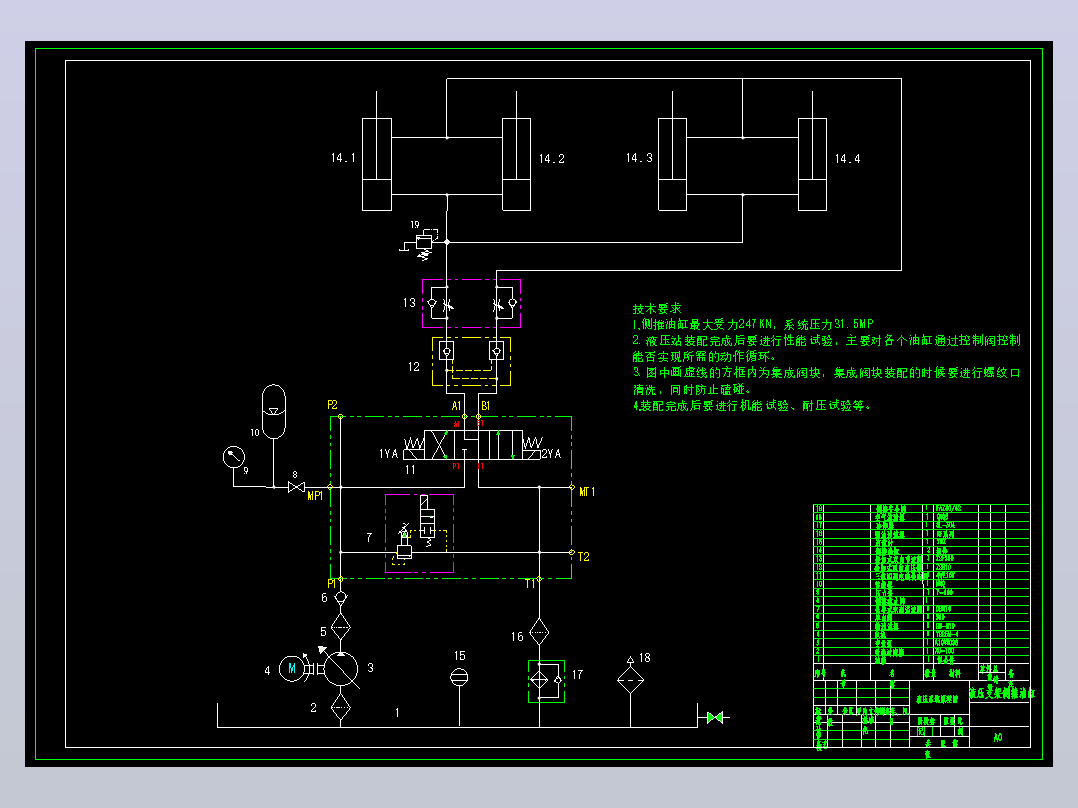This screenshot has height=808, width=1078.
Task: Click the air breather symbol labeled 18
Action: [x=630, y=679]
